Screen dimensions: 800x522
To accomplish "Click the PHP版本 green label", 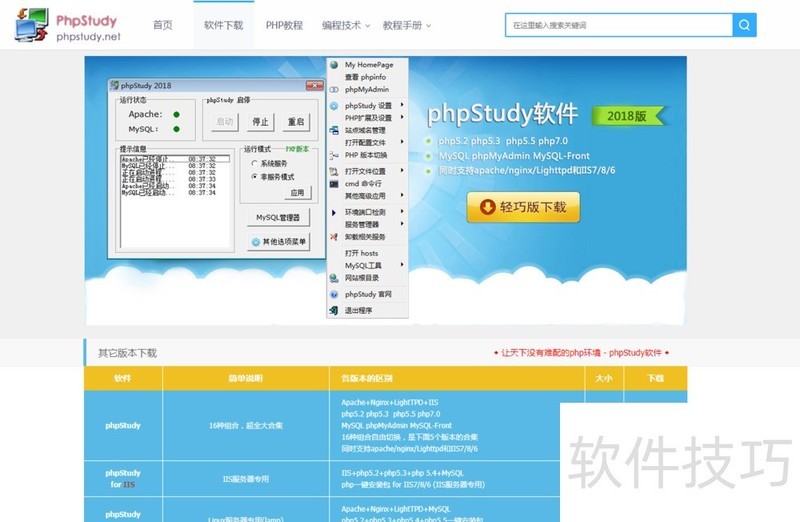I will (x=297, y=149).
